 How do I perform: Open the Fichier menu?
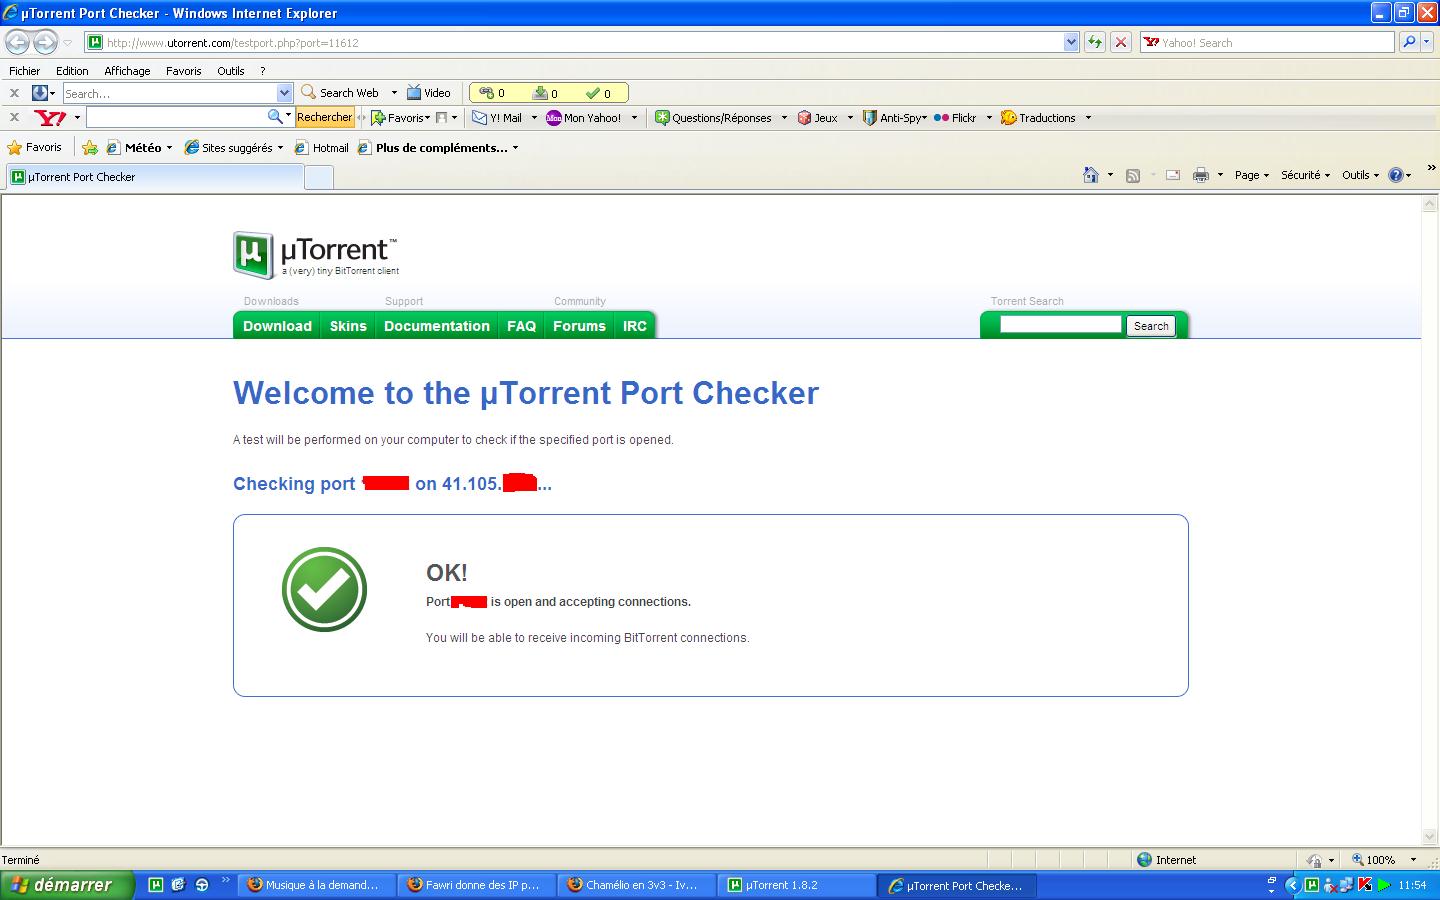click(x=25, y=71)
